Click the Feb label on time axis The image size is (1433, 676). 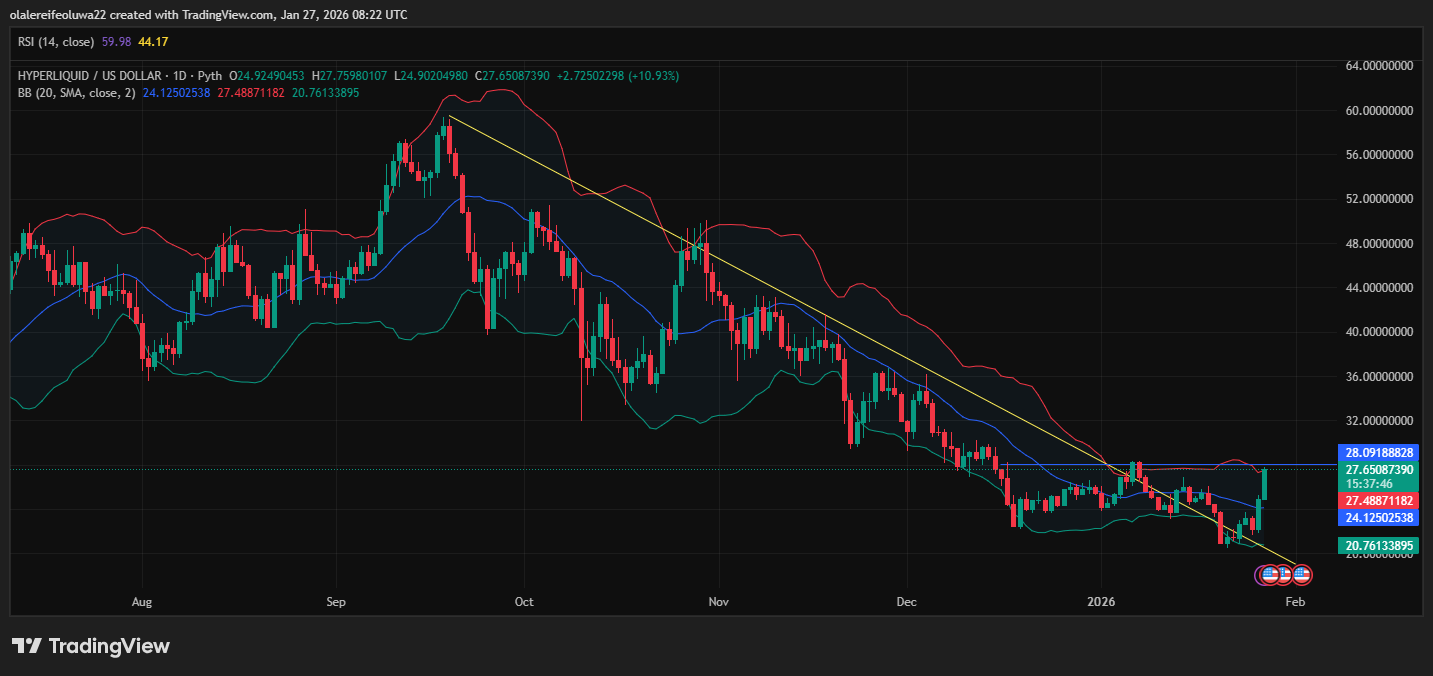pyautogui.click(x=1295, y=602)
